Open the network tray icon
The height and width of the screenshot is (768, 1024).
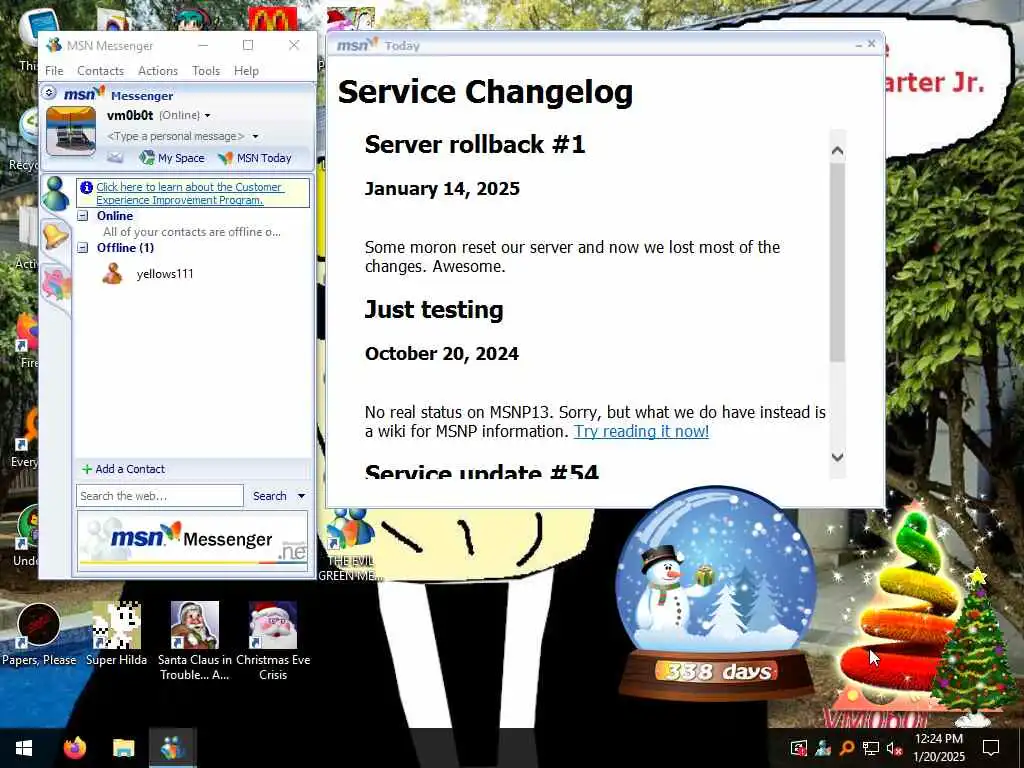870,748
